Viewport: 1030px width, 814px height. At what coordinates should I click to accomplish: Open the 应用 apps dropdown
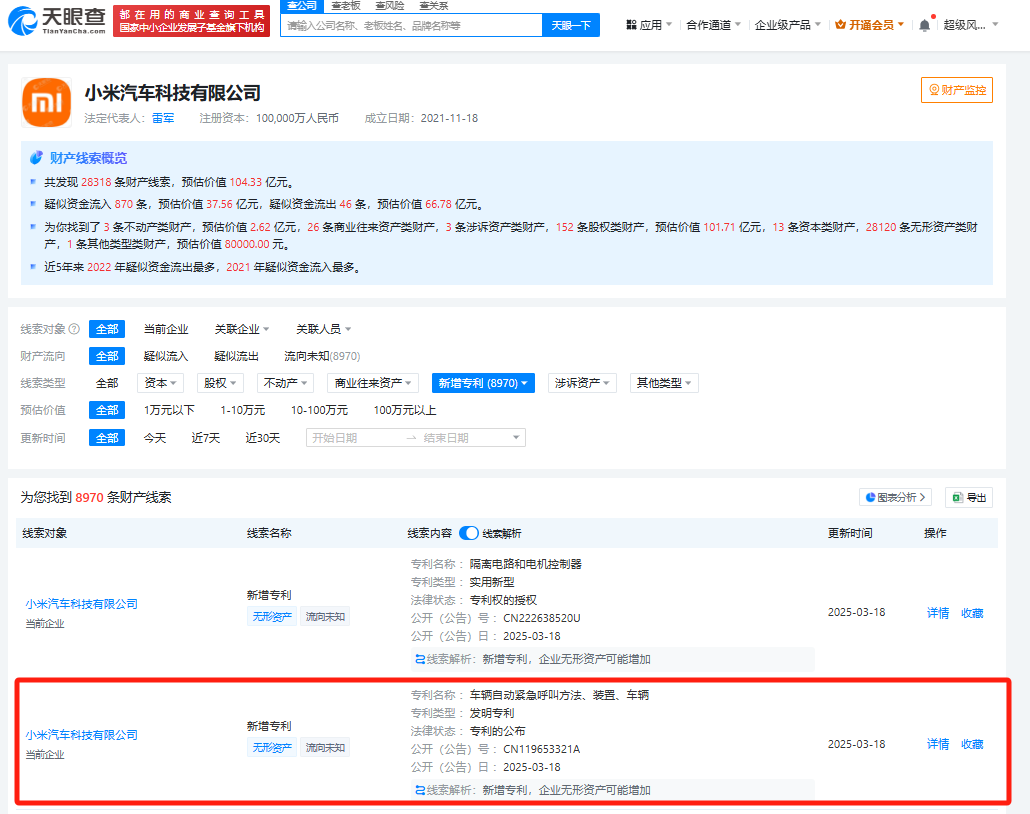[x=648, y=25]
